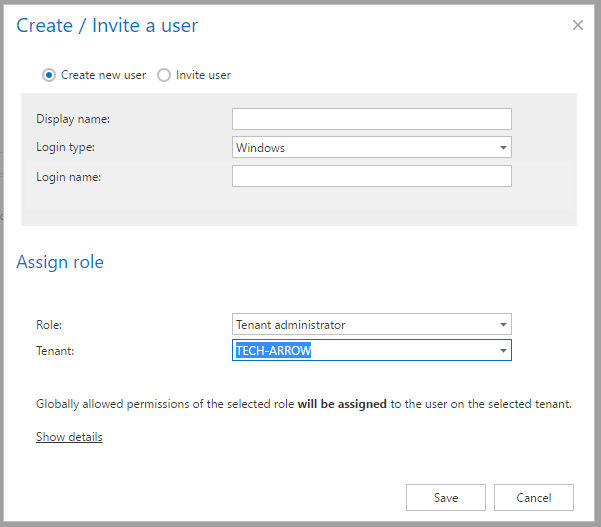Choose the Invite user radio option

tap(164, 75)
